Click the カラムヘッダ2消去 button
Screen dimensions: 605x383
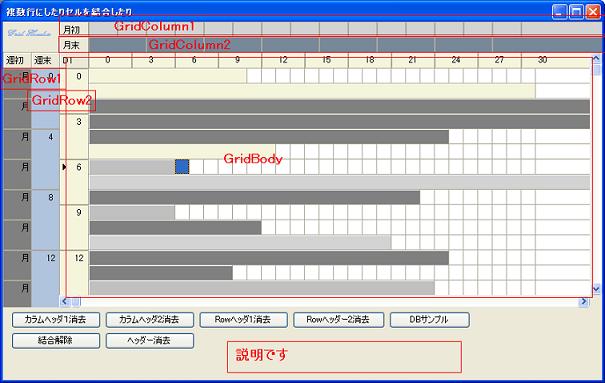[150, 320]
